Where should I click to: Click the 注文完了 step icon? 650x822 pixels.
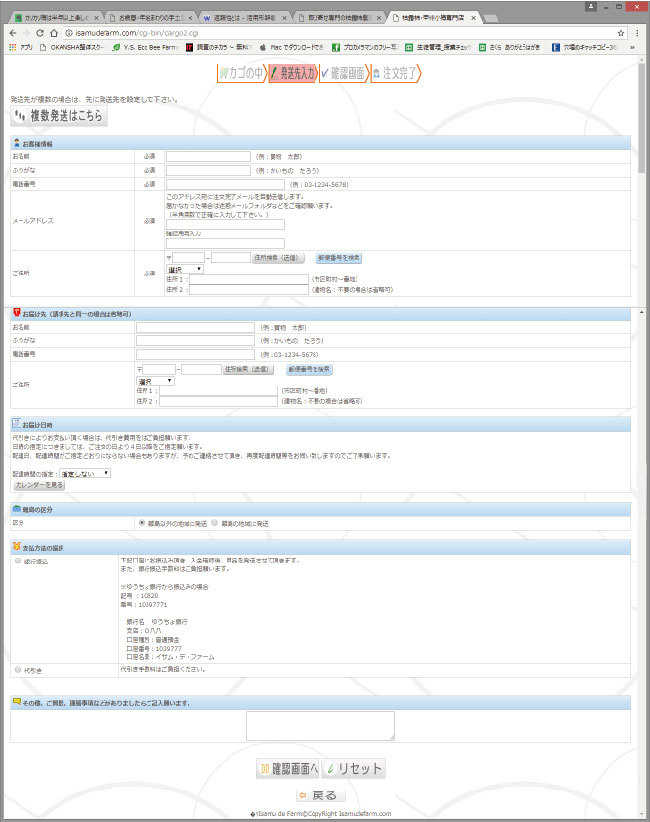pyautogui.click(x=395, y=73)
